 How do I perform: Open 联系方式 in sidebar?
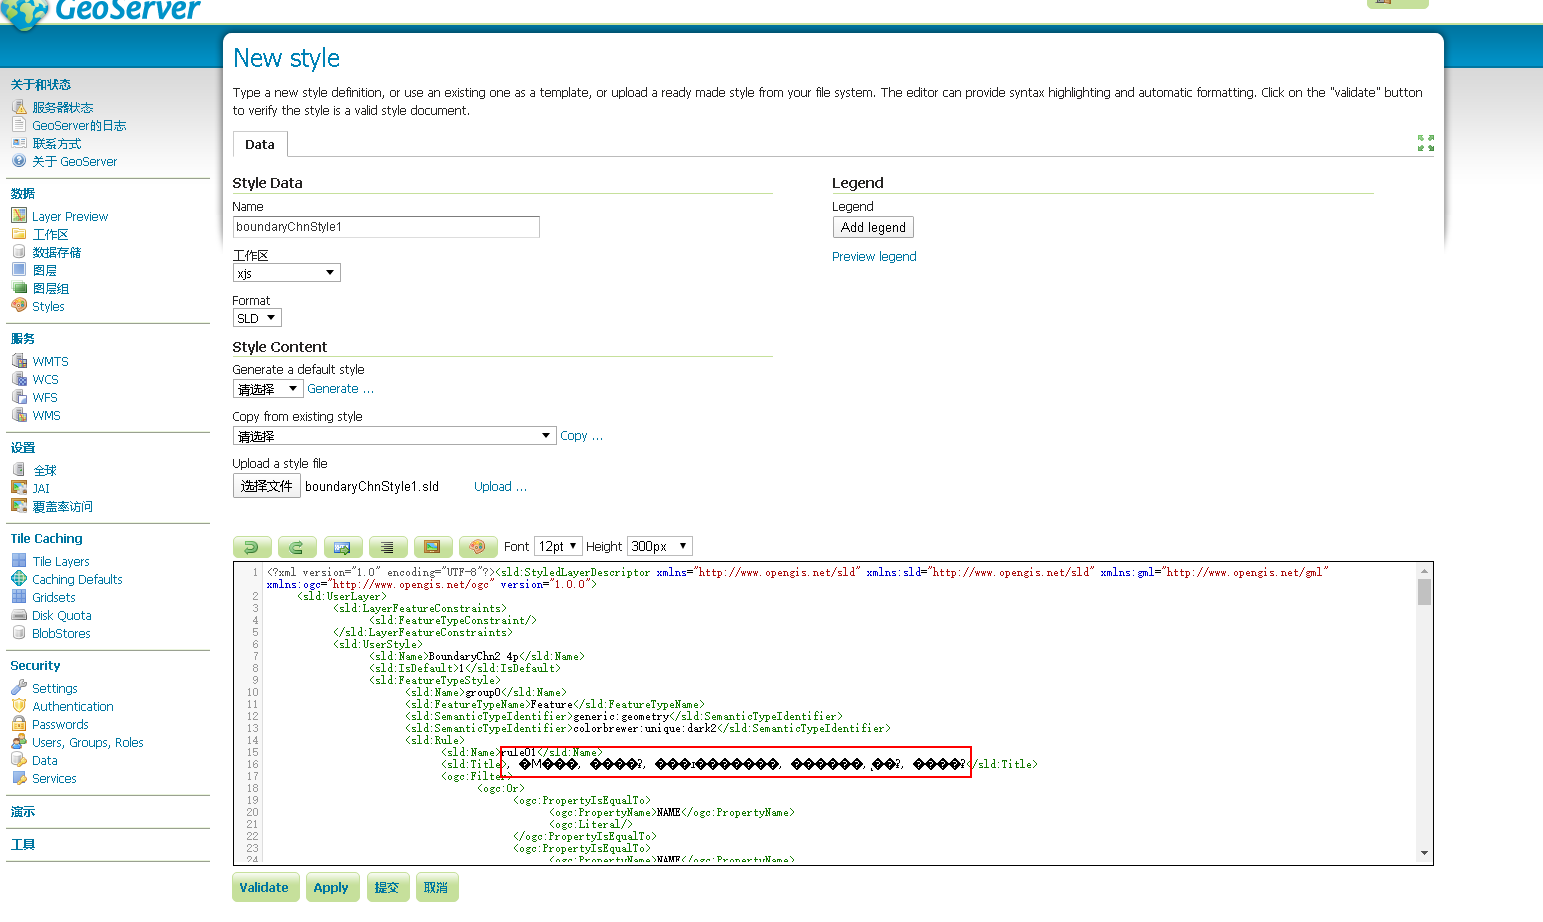click(56, 143)
